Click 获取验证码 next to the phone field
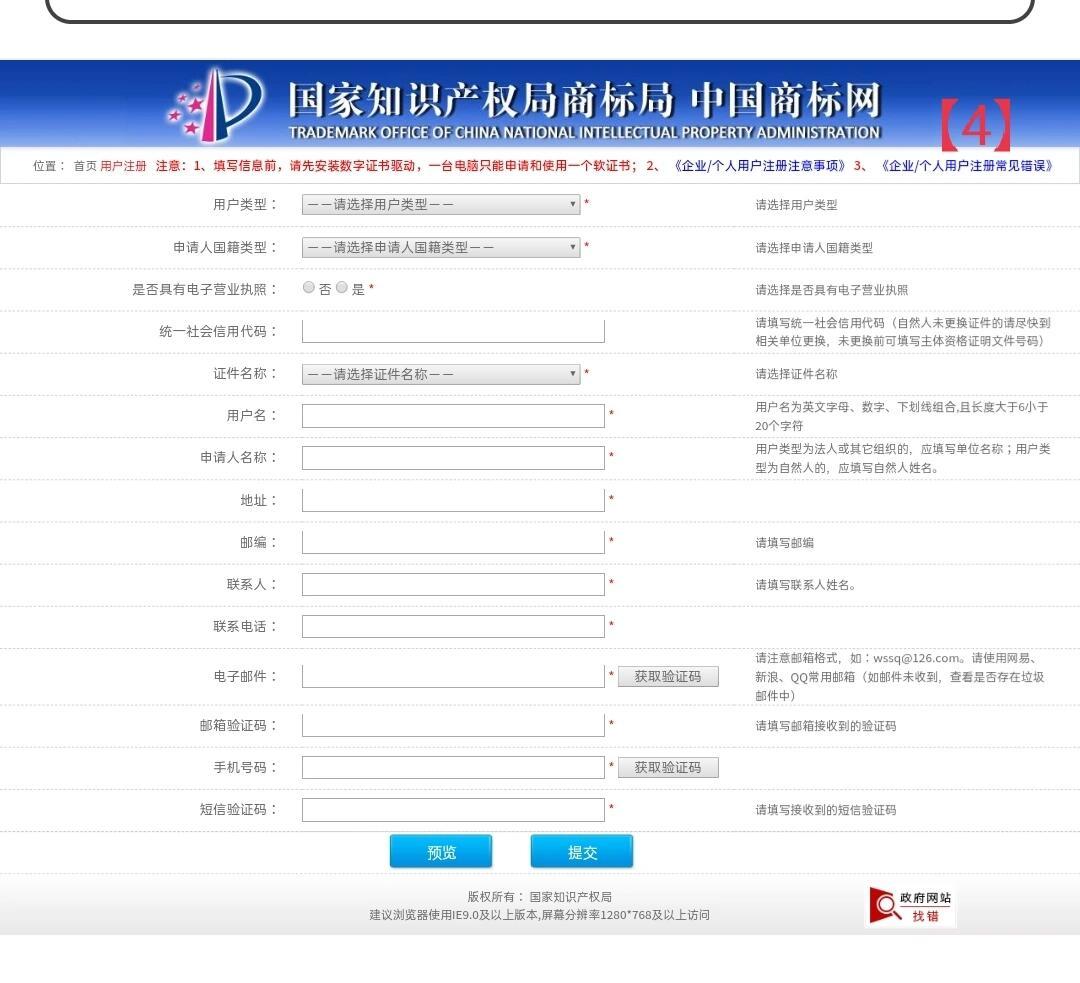Screen dimensions: 1080x983 click(x=667, y=767)
